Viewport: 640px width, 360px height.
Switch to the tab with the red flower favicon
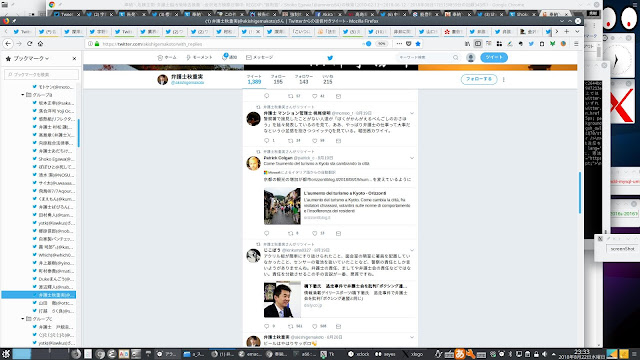[x=453, y=31]
